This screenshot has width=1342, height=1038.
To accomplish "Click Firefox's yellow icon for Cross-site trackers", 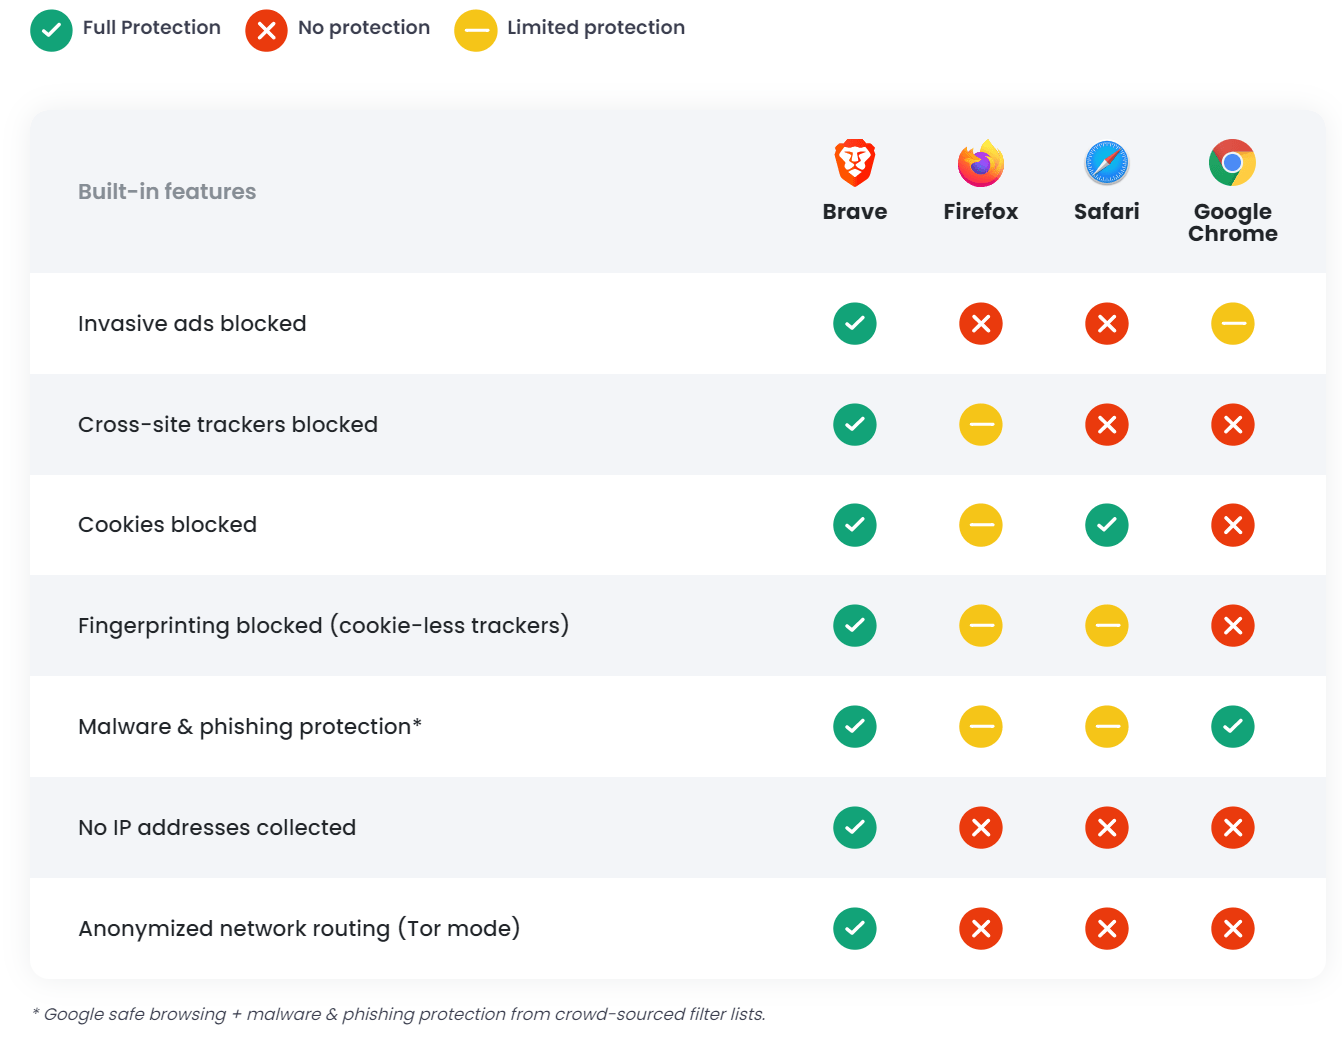I will (981, 425).
